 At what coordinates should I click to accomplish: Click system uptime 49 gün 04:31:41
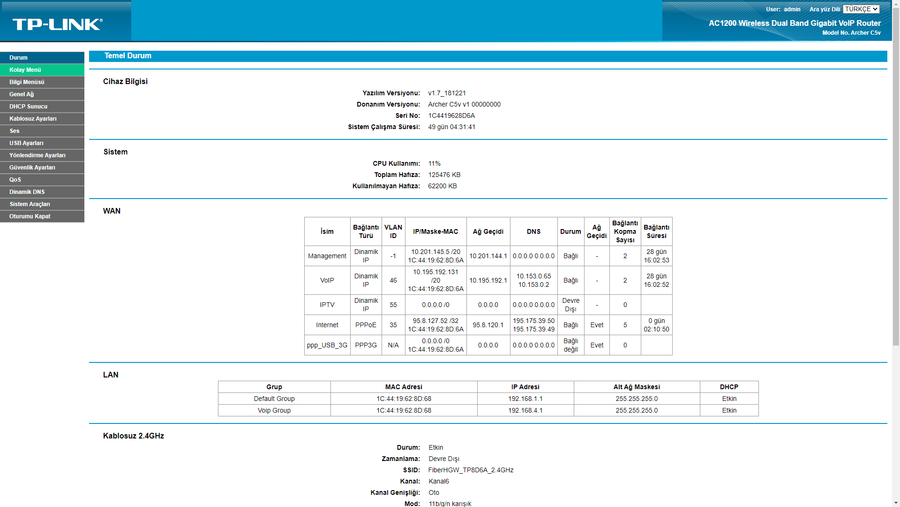tap(451, 127)
